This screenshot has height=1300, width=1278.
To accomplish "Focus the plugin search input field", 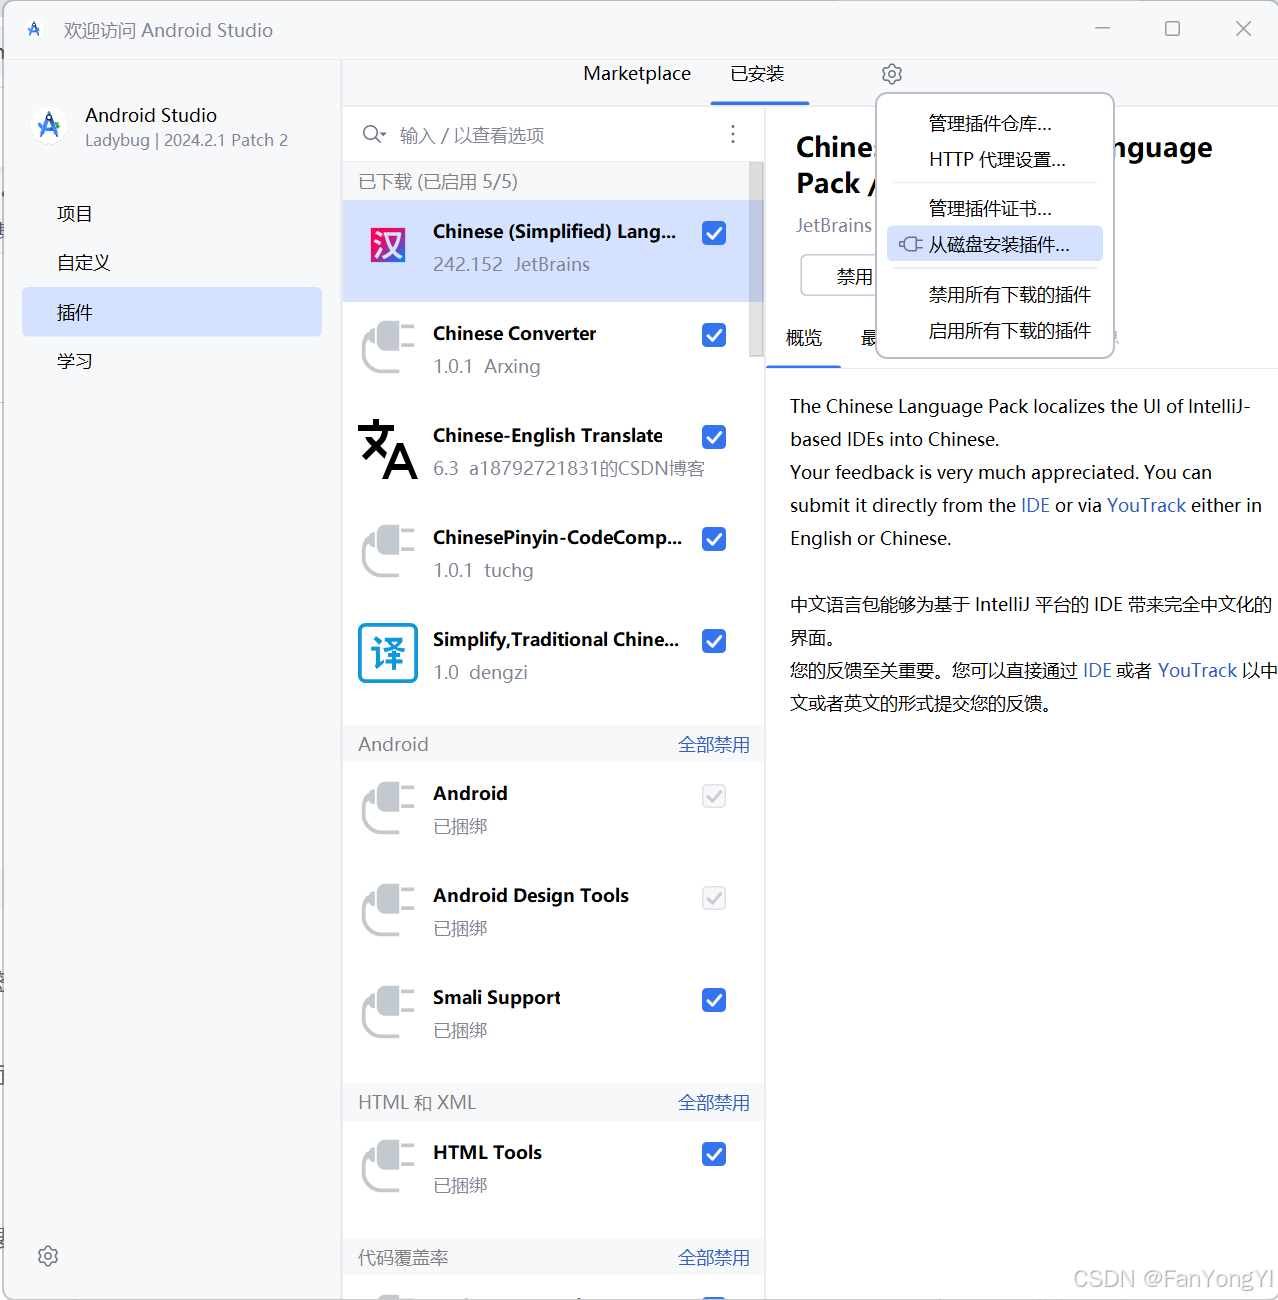I will (555, 135).
